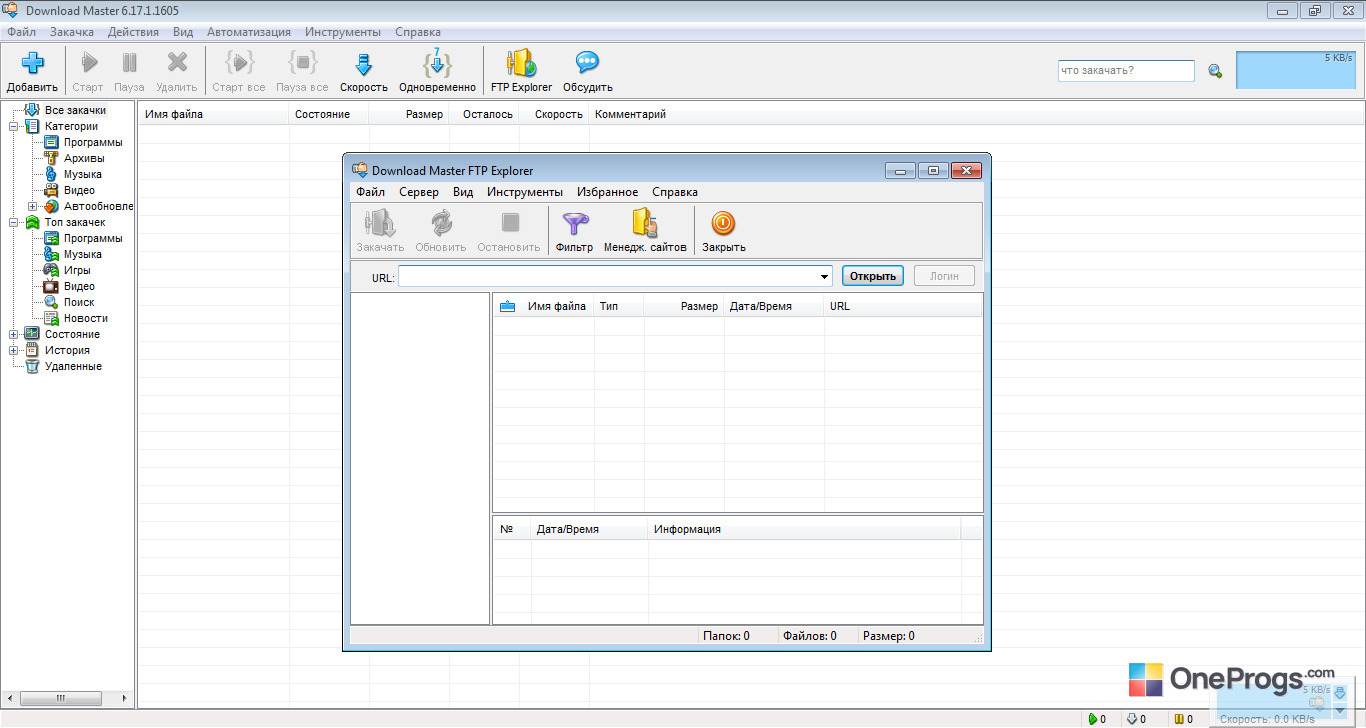Select Игры under Топ закачек
The image size is (1366, 728).
point(77,270)
